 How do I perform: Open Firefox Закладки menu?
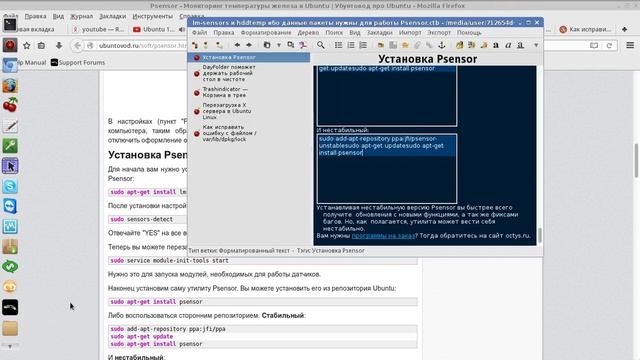click(112, 16)
